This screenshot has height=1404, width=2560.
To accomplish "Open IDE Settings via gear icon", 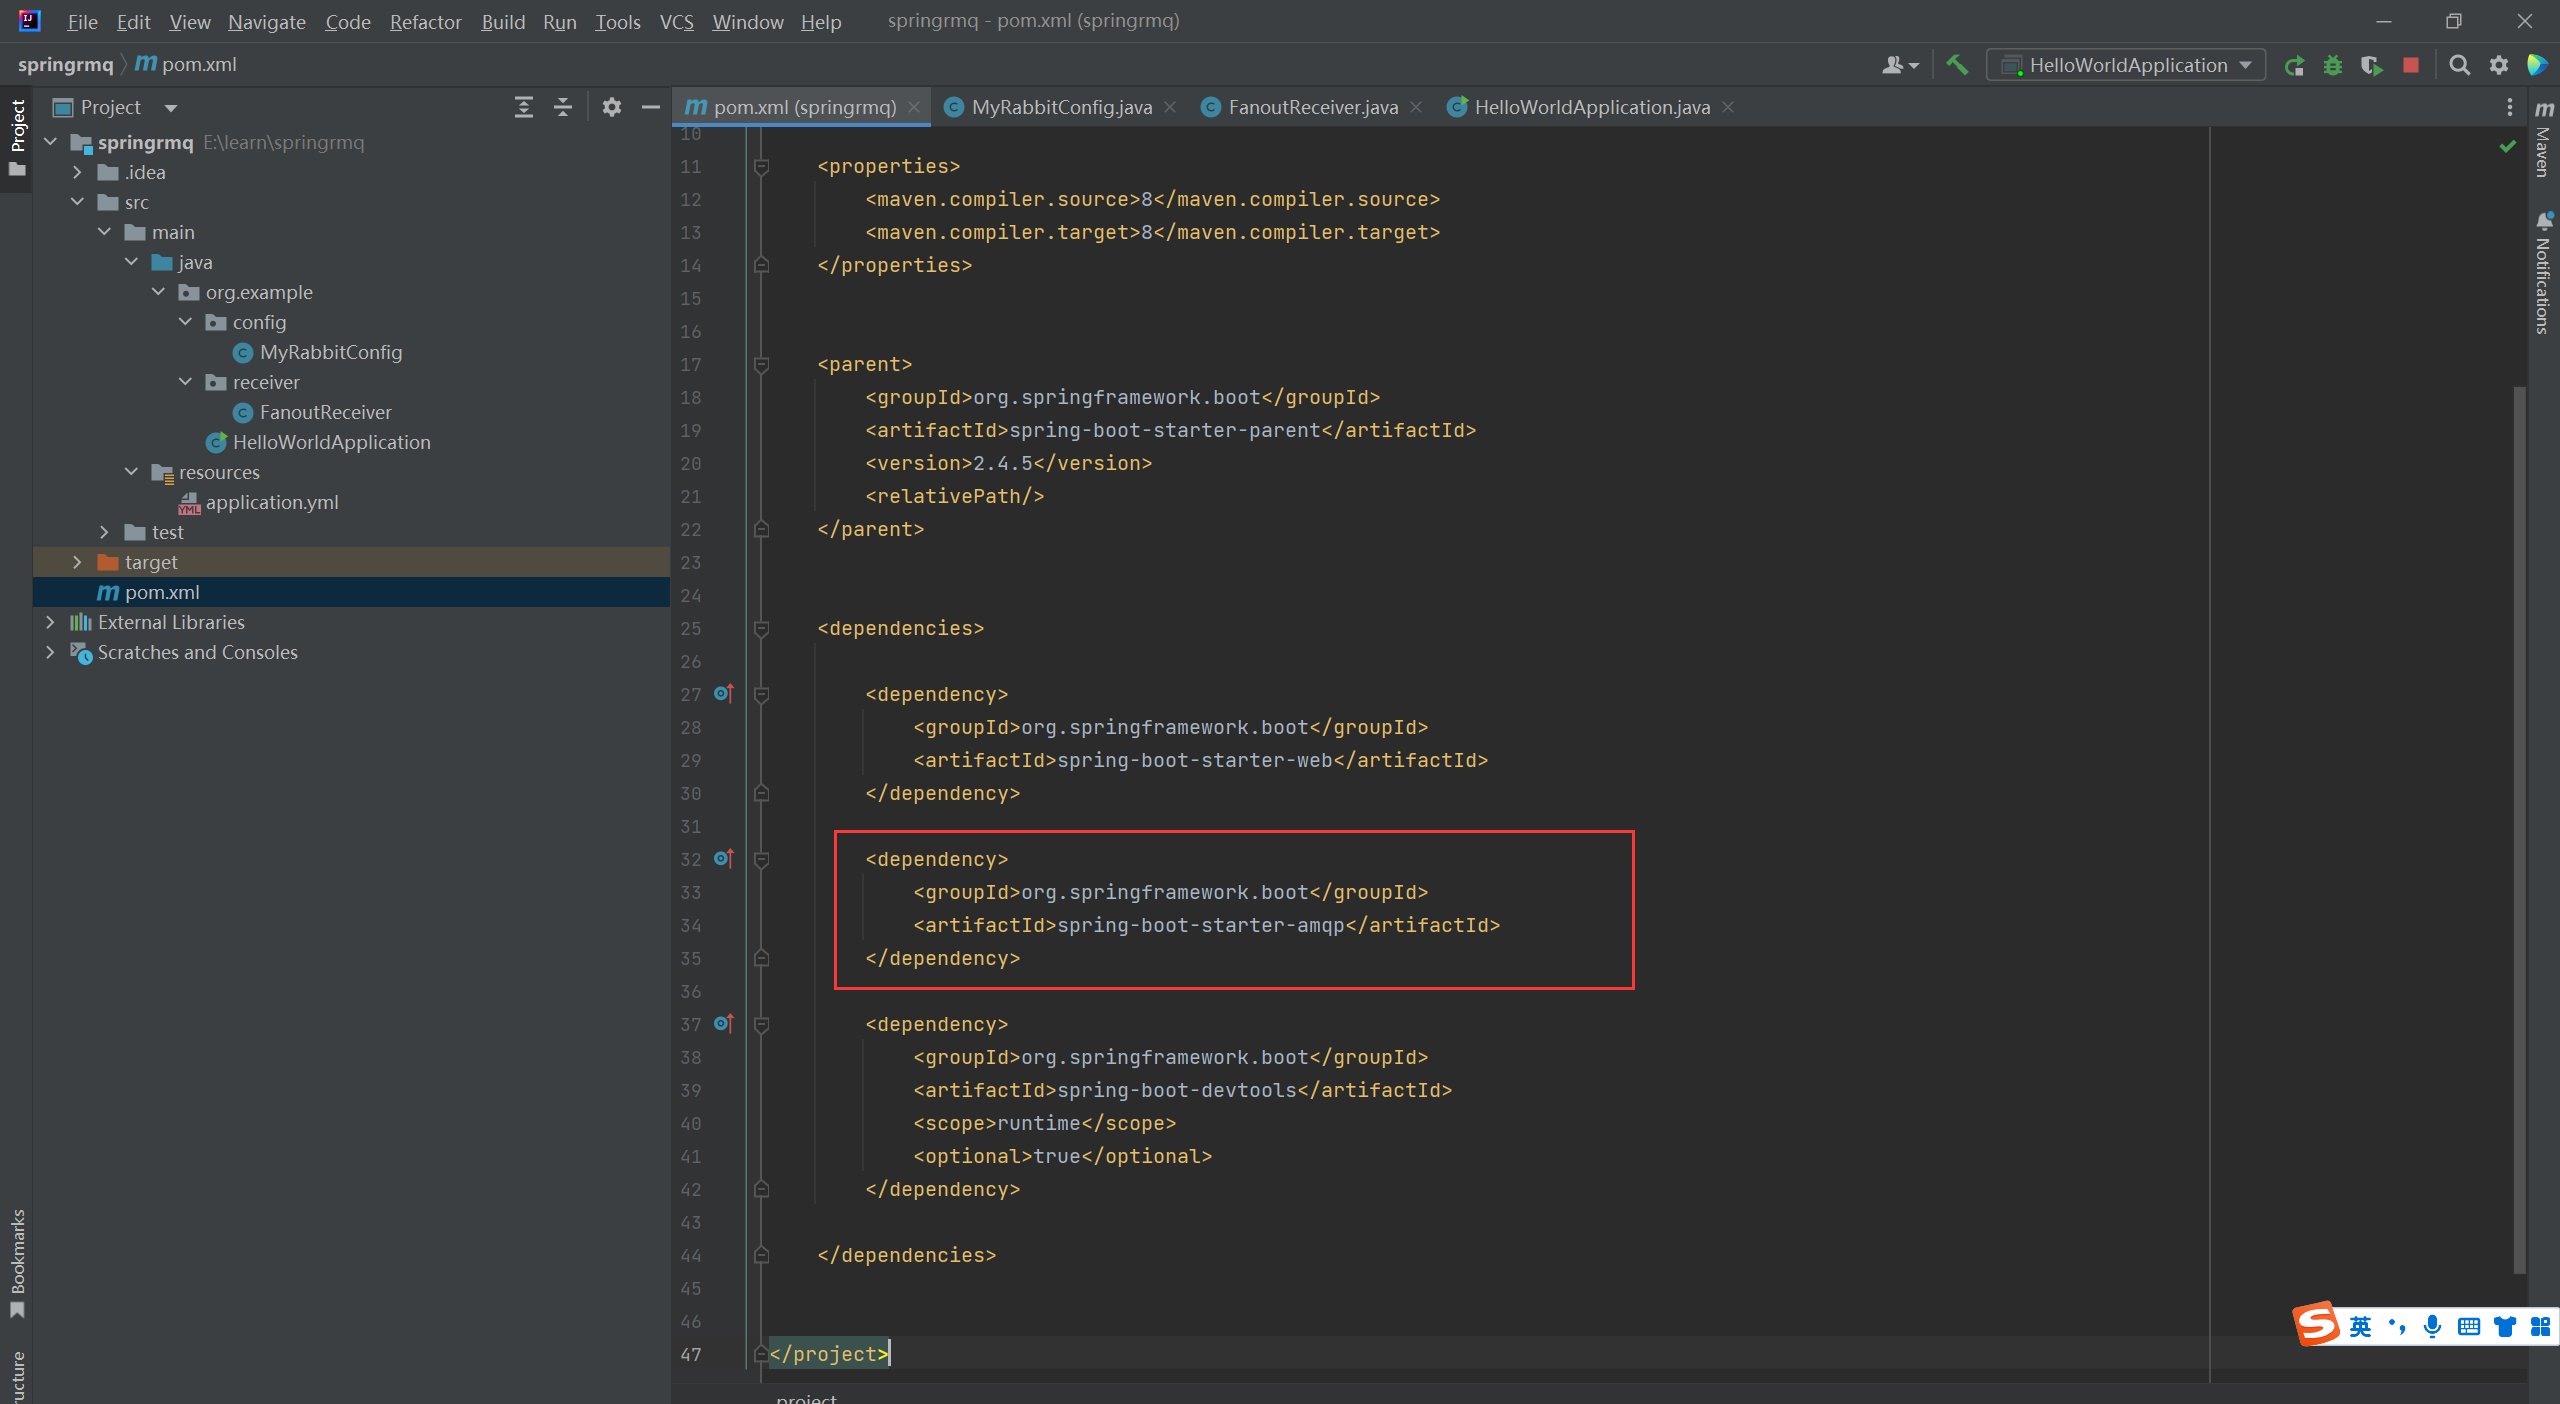I will click(x=2498, y=64).
